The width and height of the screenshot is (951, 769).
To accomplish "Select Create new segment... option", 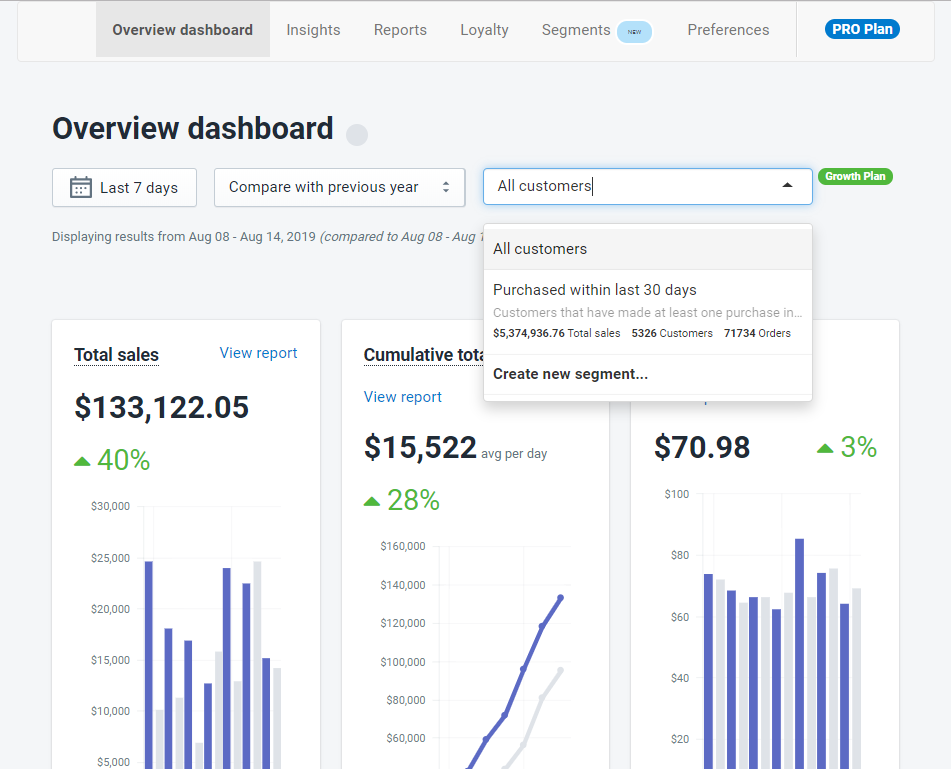I will pyautogui.click(x=648, y=374).
